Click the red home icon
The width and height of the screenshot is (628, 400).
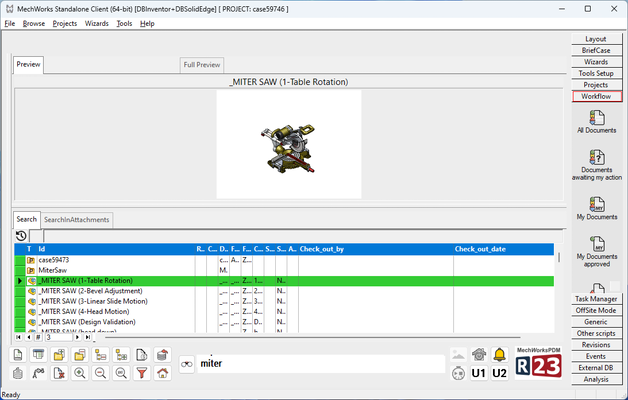162,373
